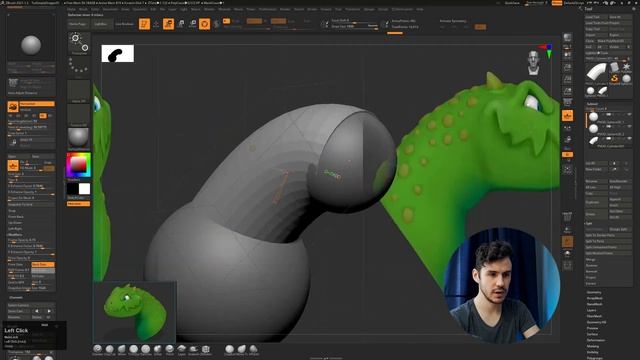Expand the Masking section
The height and width of the screenshot is (360, 640).
[x=593, y=346]
